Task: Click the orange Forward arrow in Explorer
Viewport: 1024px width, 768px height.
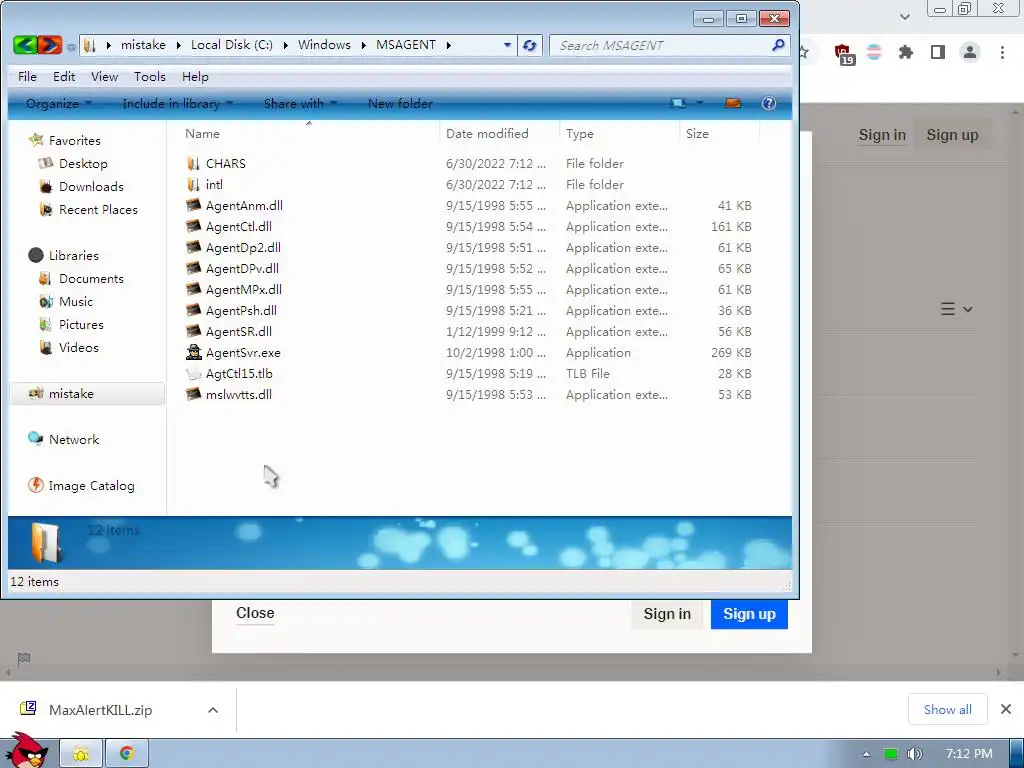Action: 50,45
